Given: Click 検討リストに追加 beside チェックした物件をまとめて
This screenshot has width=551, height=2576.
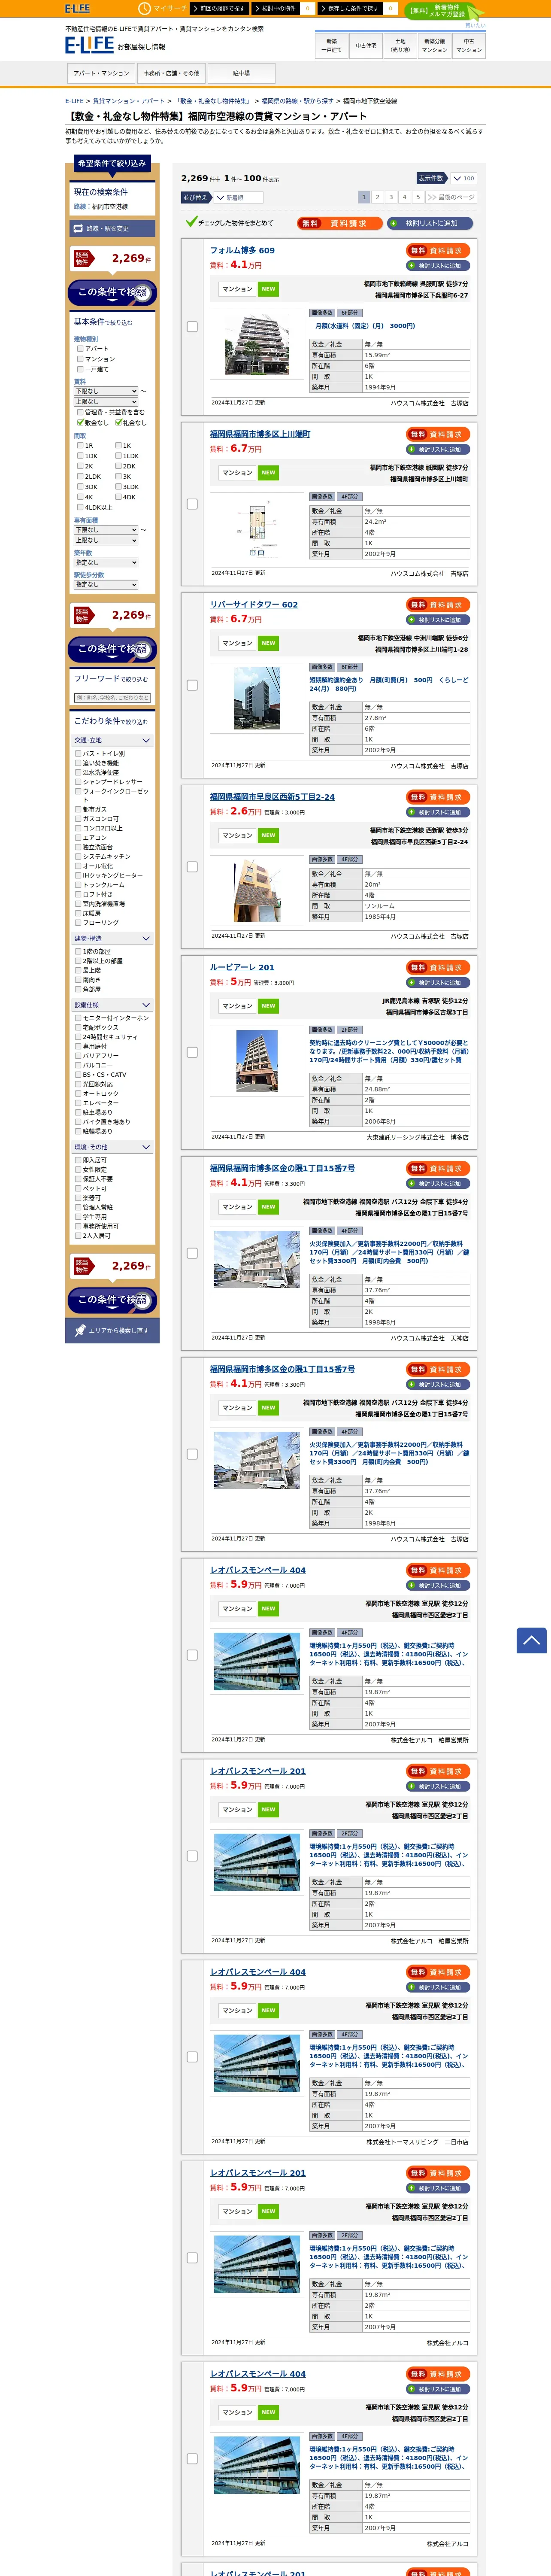Looking at the screenshot, I should tap(430, 223).
